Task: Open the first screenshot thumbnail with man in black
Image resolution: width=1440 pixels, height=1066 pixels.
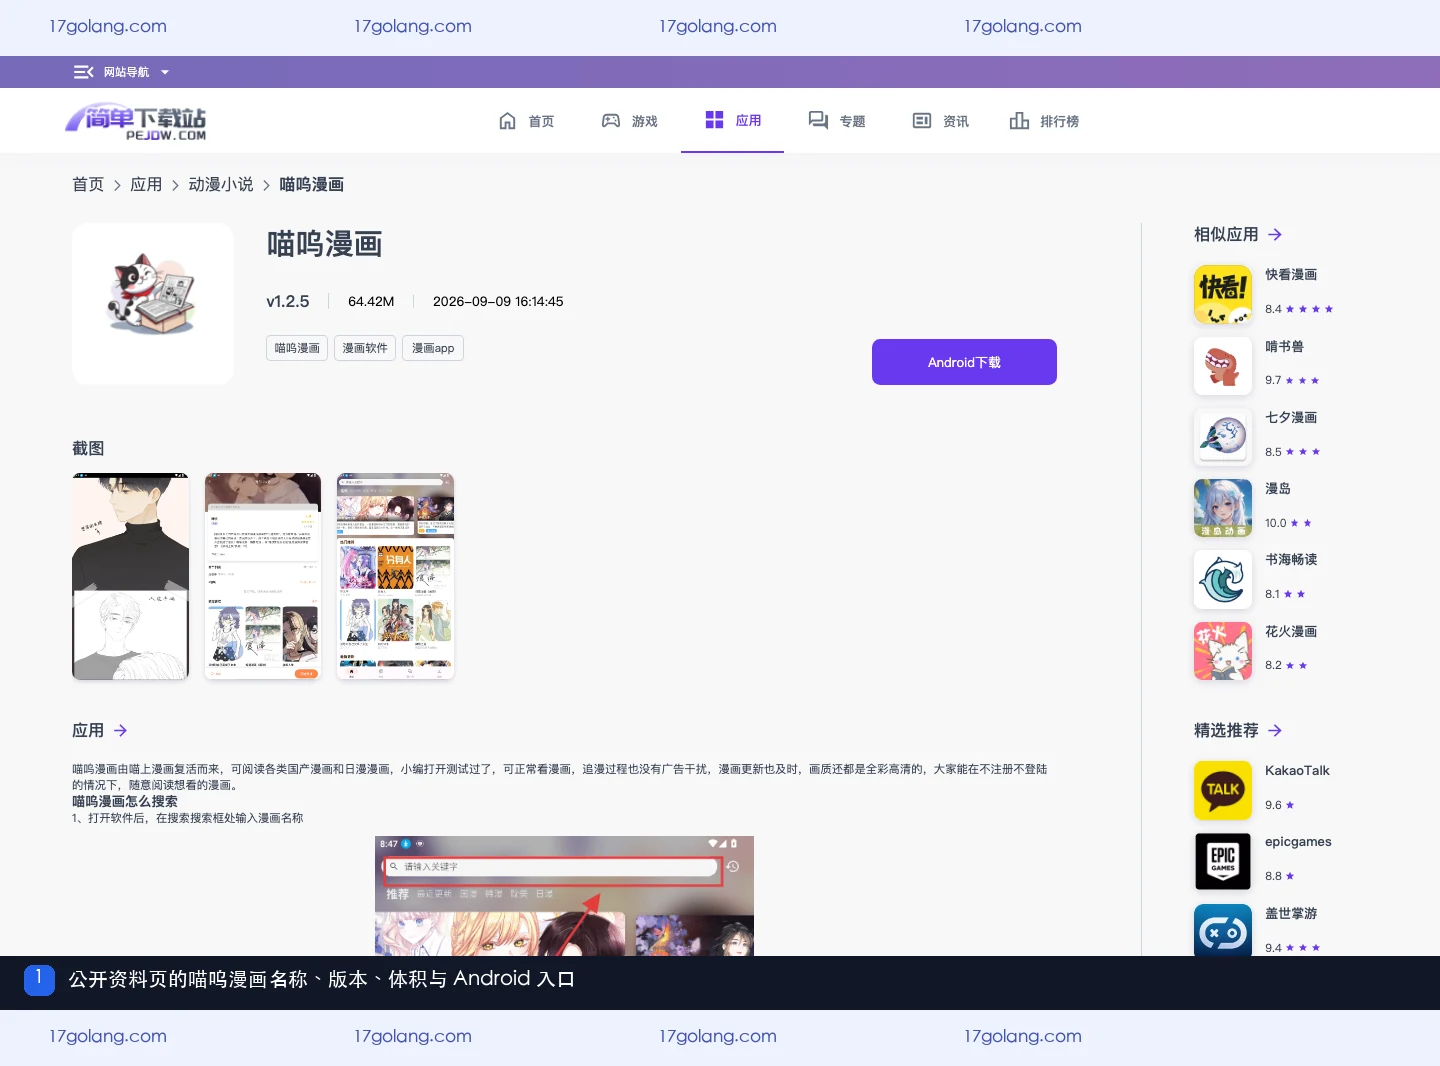Action: click(x=130, y=576)
